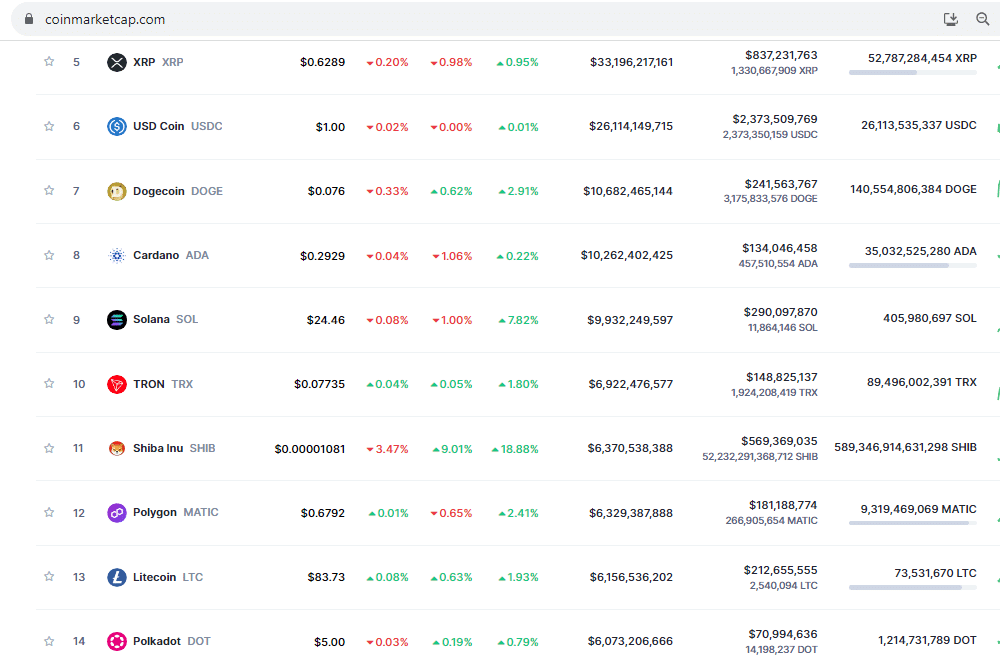The width and height of the screenshot is (1000, 664).
Task: Click the Dogecoin logo icon
Action: point(117,191)
